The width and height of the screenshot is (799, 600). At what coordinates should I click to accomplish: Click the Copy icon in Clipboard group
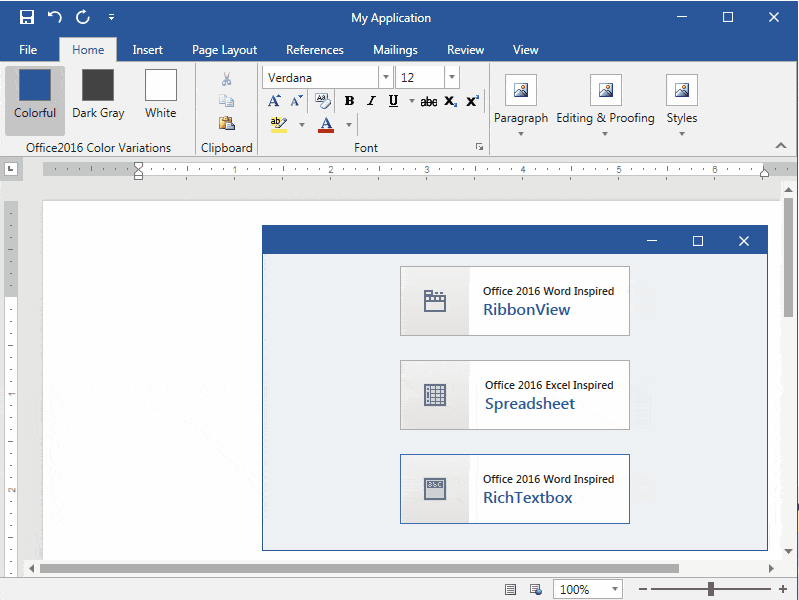(x=227, y=100)
